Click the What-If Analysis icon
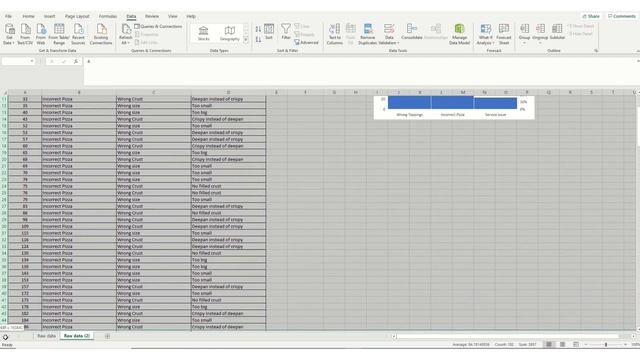Viewport: 640px width, 360px height. (485, 29)
